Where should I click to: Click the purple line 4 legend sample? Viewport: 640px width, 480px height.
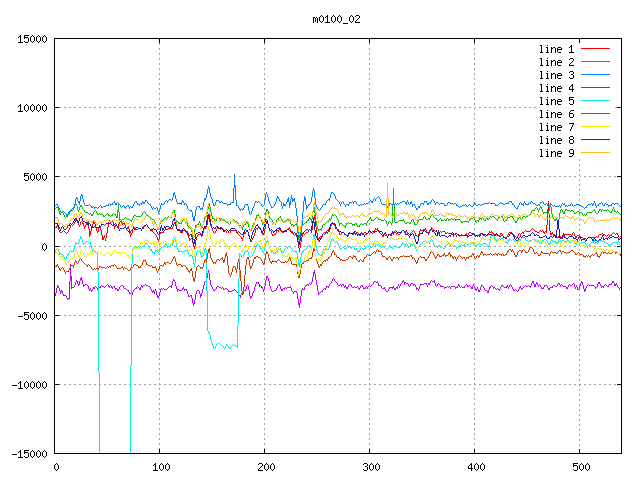coord(596,88)
